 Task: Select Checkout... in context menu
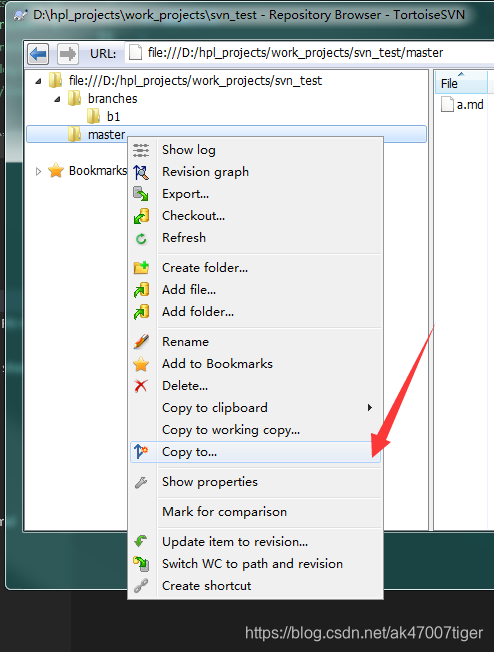pyautogui.click(x=255, y=216)
